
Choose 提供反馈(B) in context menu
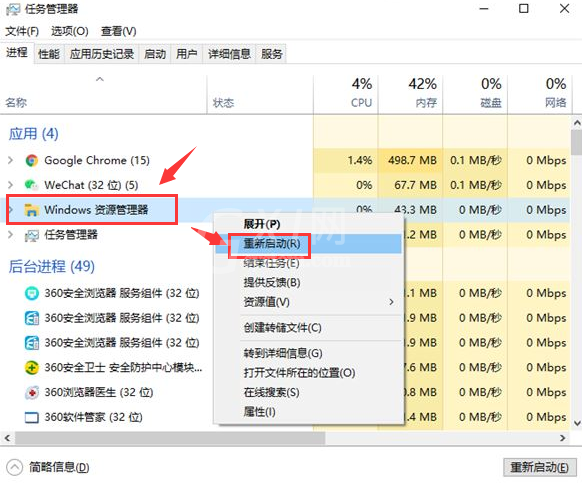(308, 283)
